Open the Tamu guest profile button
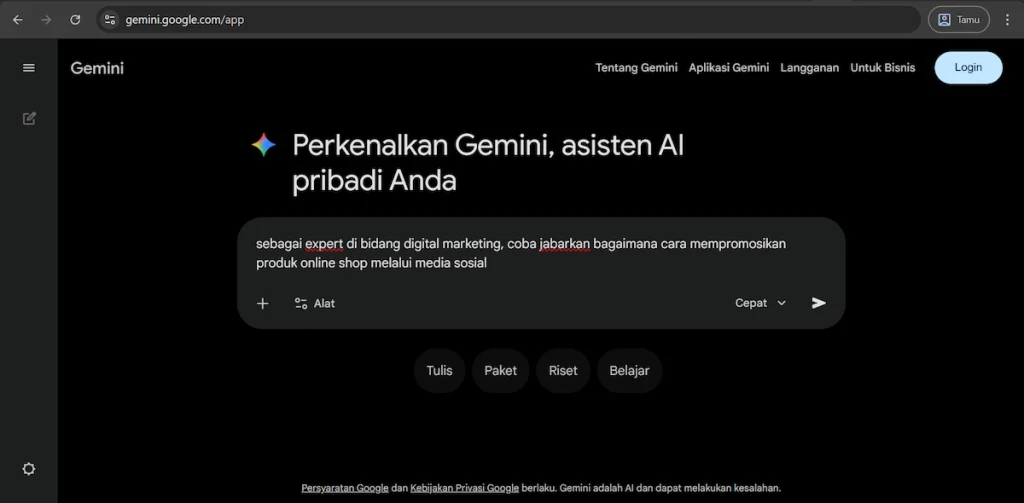This screenshot has height=503, width=1024. (958, 20)
